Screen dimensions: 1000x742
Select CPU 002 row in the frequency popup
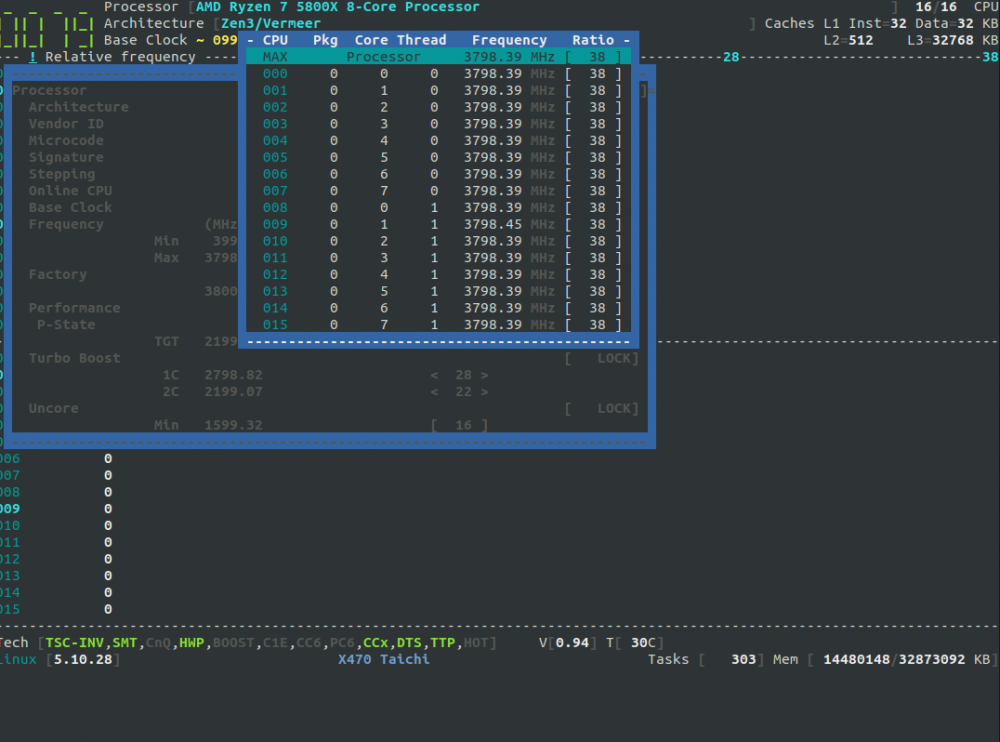coord(439,107)
